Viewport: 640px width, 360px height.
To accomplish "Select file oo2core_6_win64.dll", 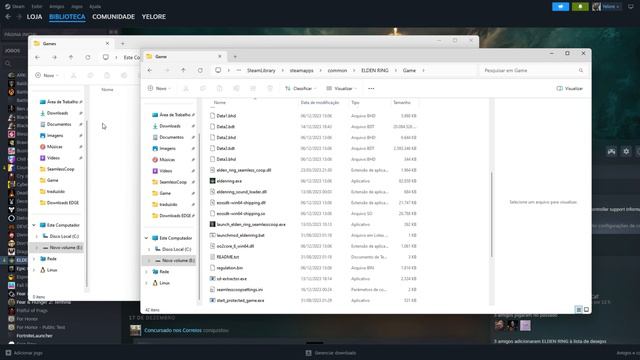I will point(235,246).
